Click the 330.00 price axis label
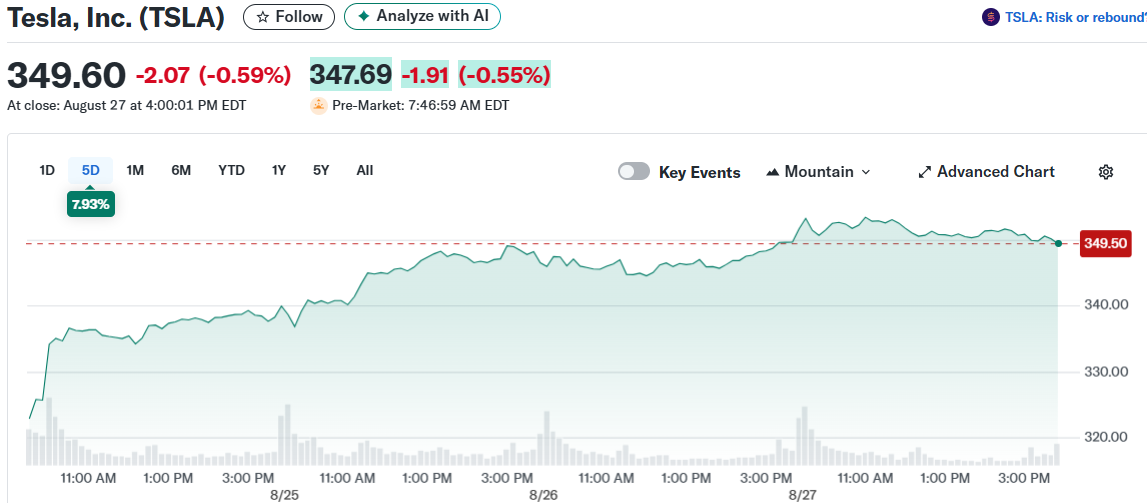This screenshot has height=503, width=1147. (1105, 371)
